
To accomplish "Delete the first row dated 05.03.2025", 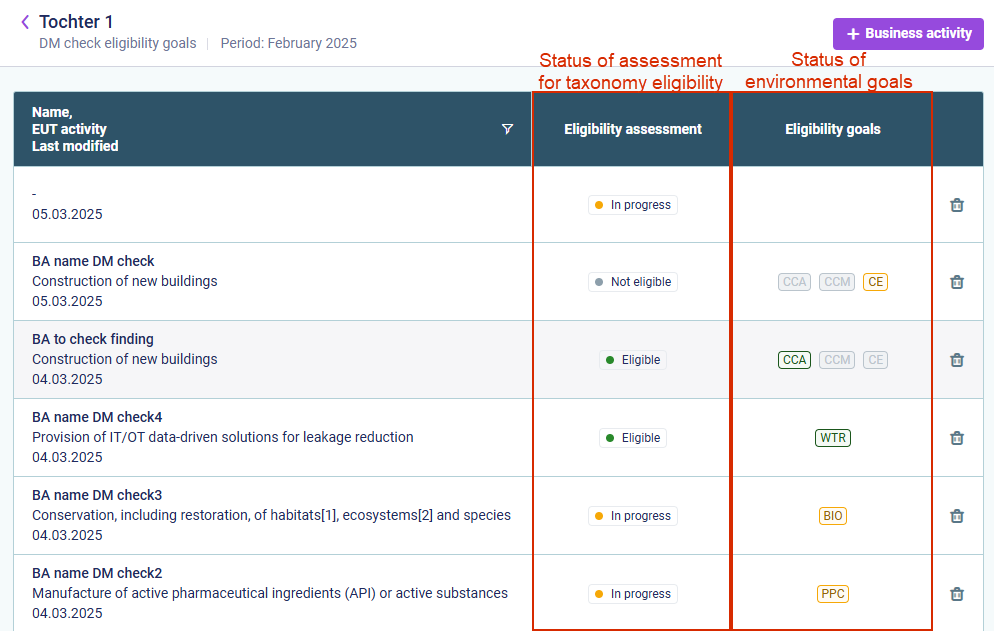I will 957,205.
